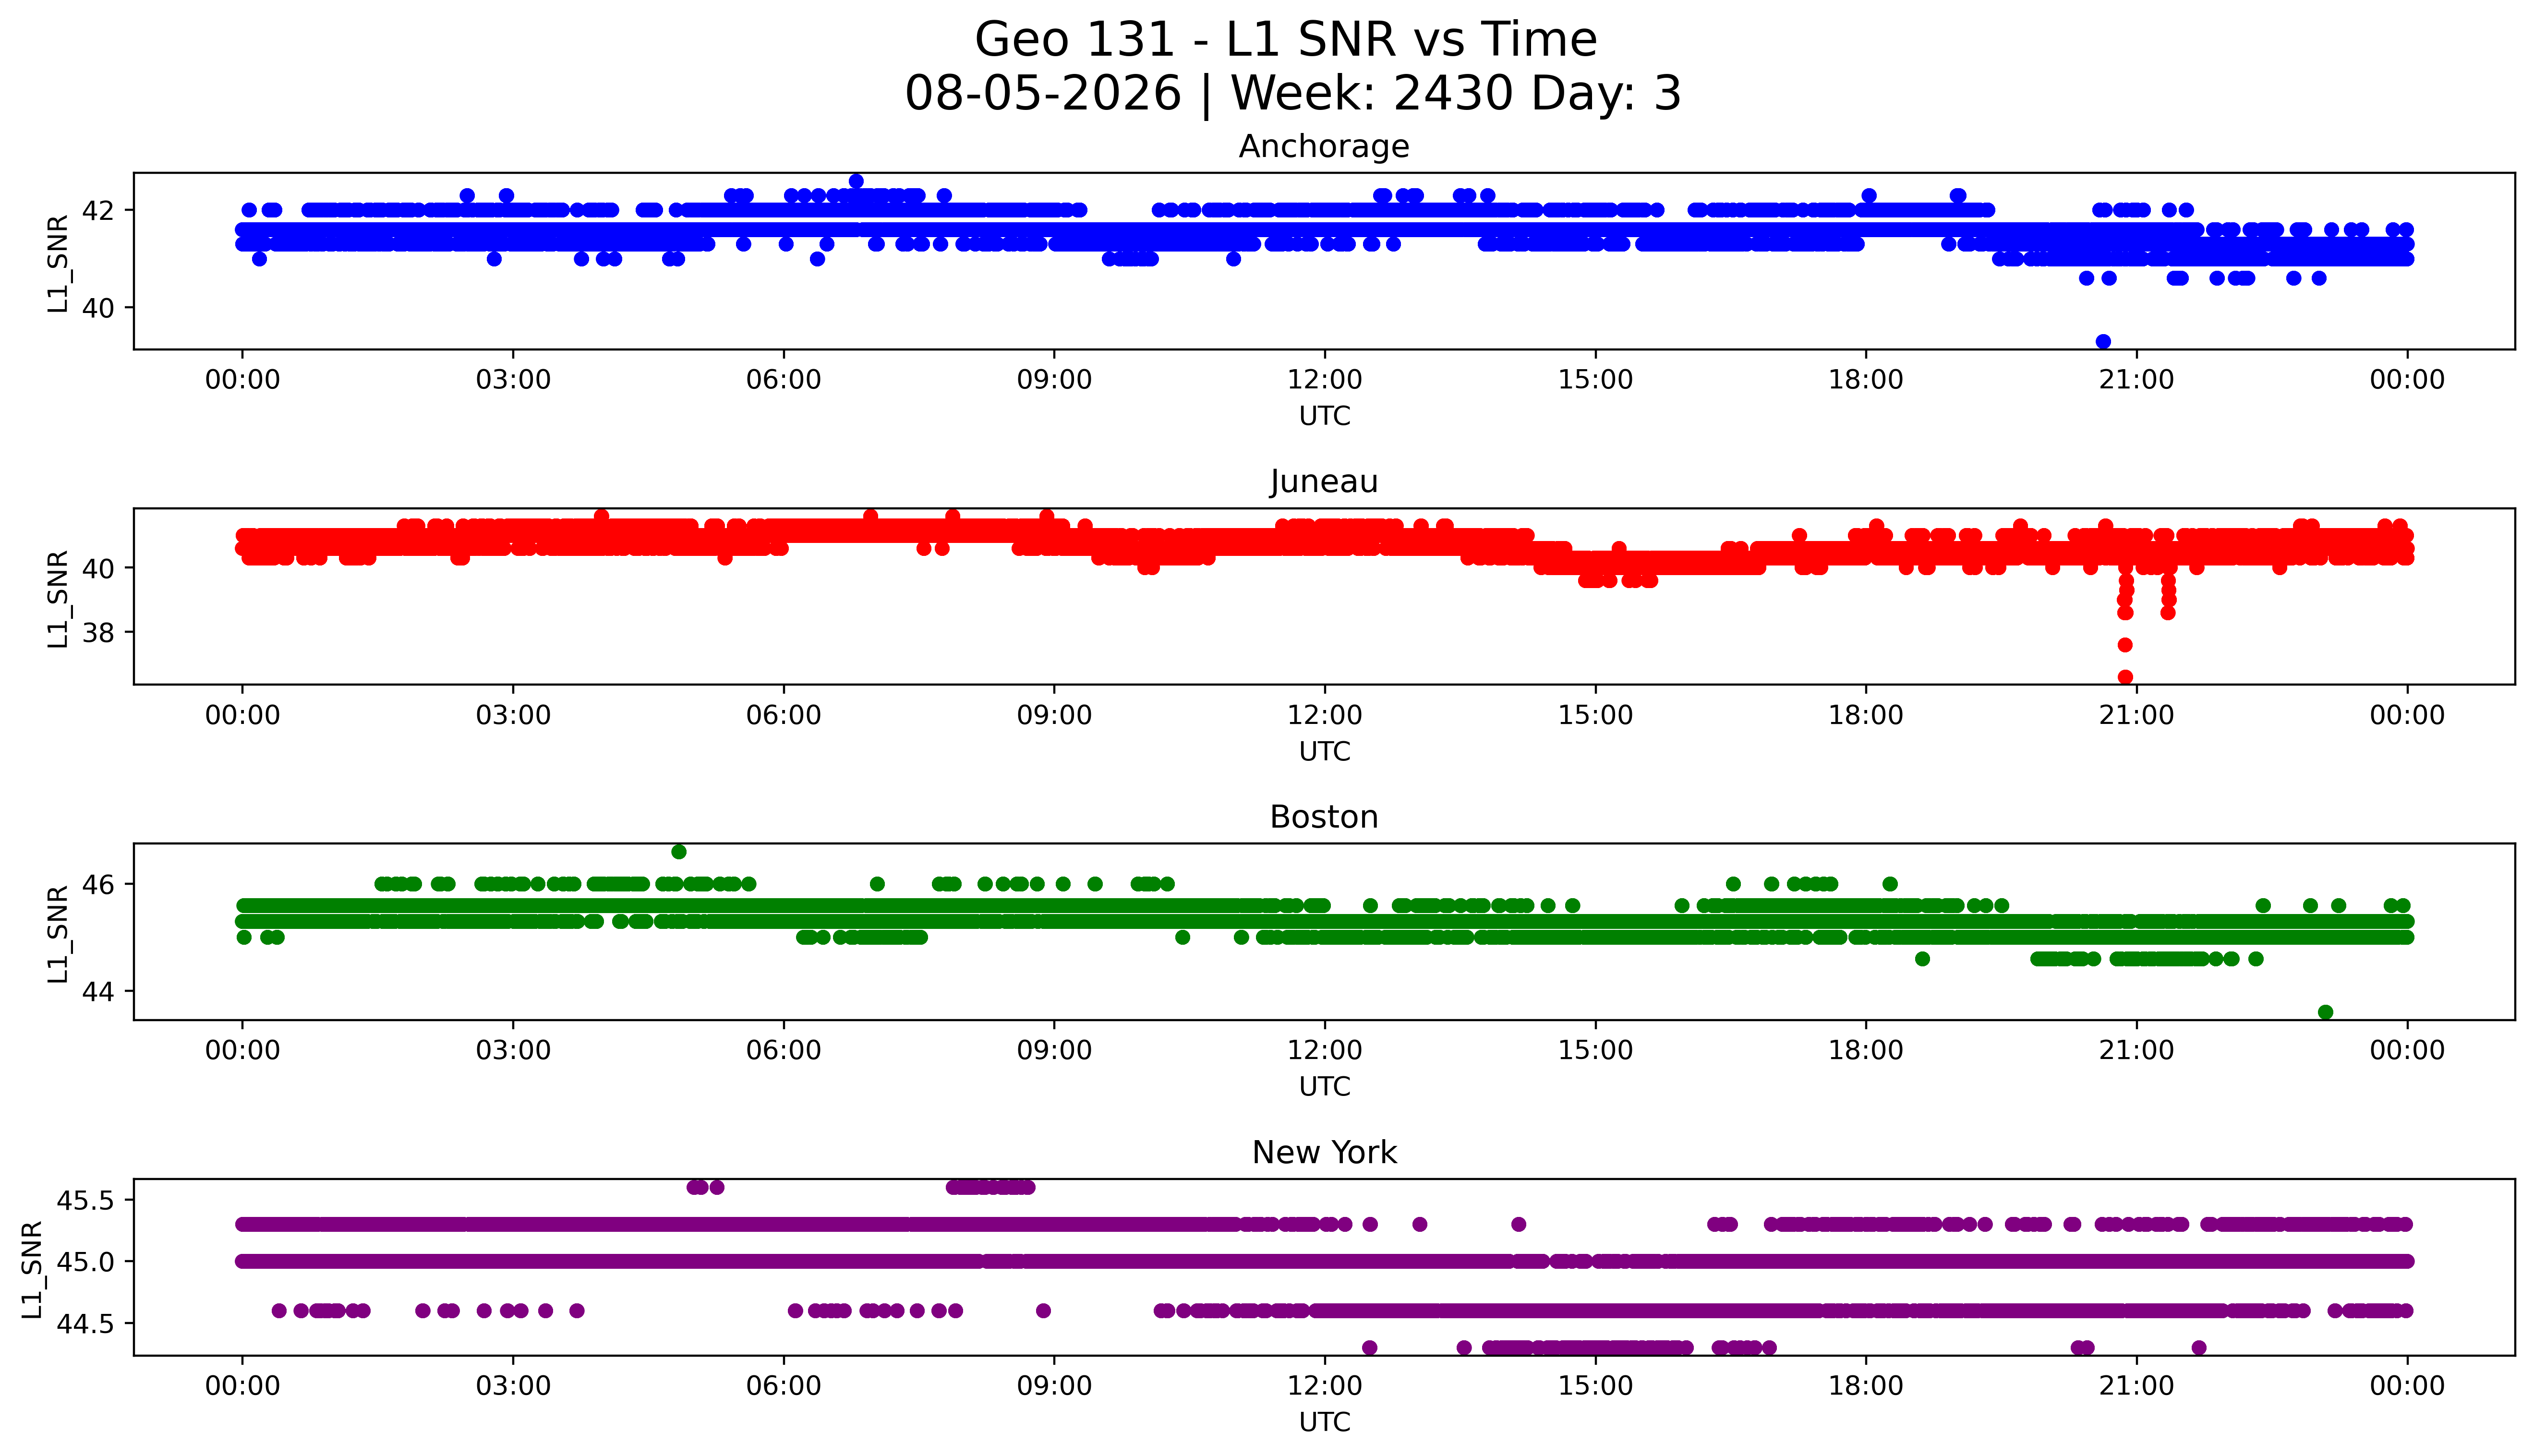
Task: Click the highest green point in Boston plot
Action: pos(679,852)
